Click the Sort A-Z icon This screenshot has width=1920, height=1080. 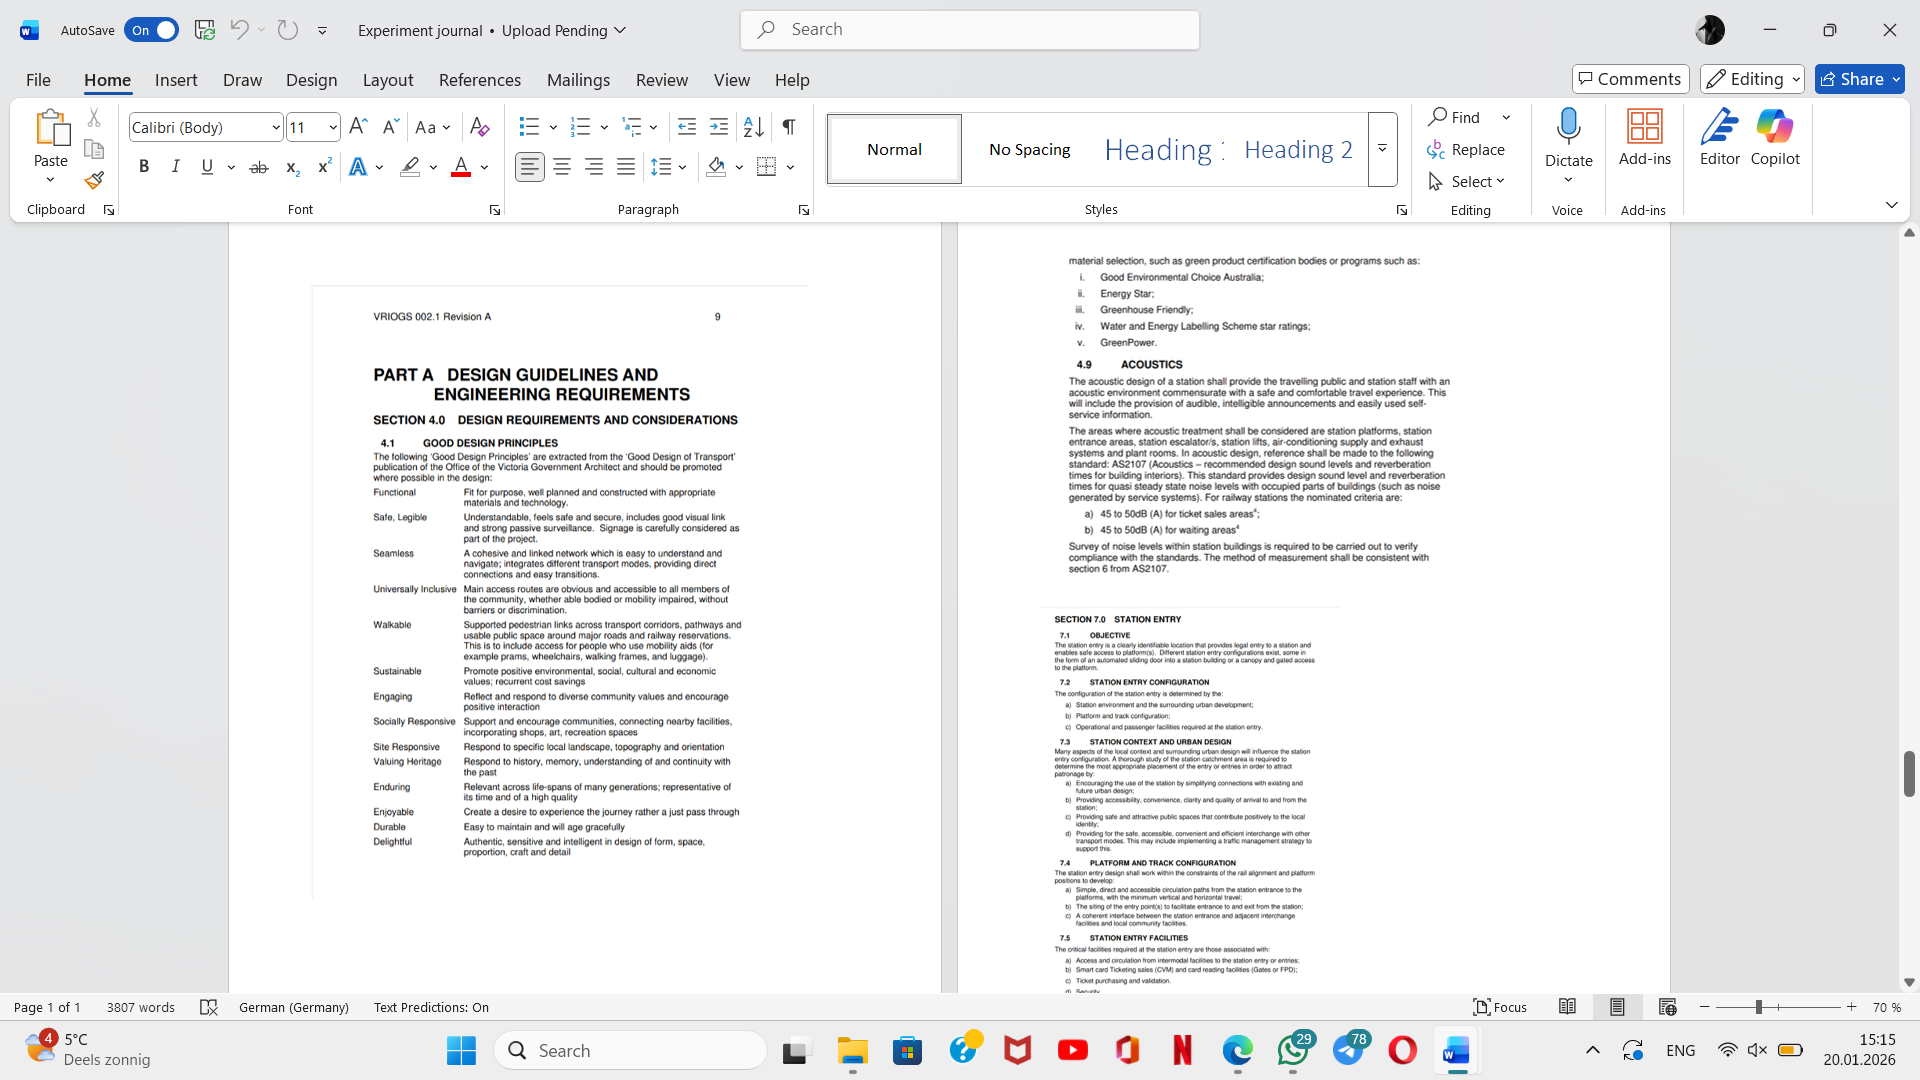[753, 127]
